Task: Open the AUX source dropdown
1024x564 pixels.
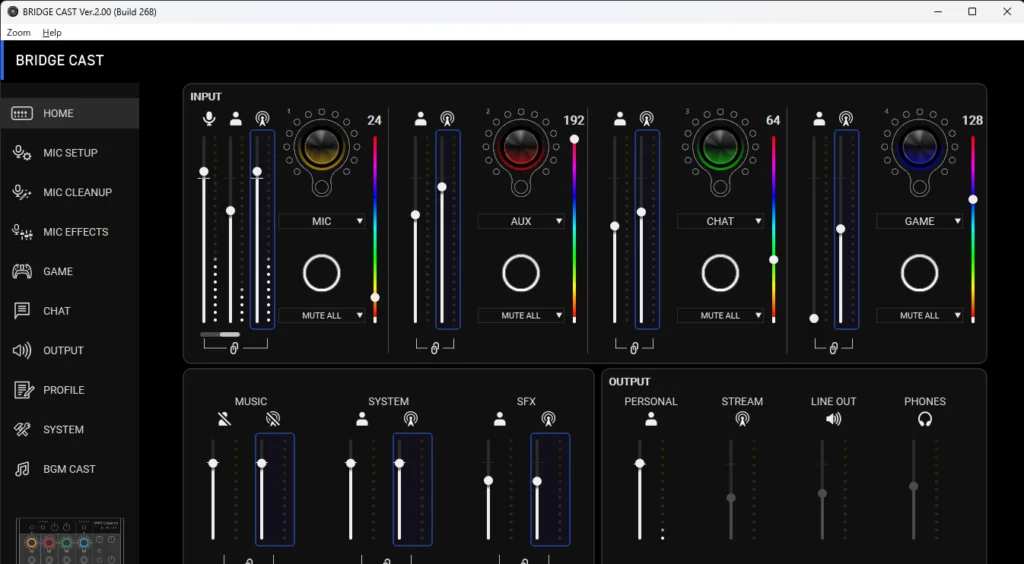Action: click(521, 221)
